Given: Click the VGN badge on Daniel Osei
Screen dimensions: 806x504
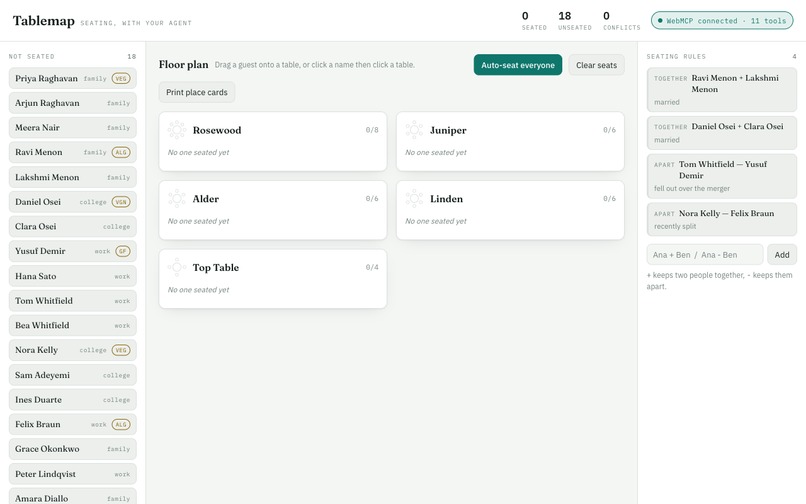Looking at the screenshot, I should click(x=121, y=202).
